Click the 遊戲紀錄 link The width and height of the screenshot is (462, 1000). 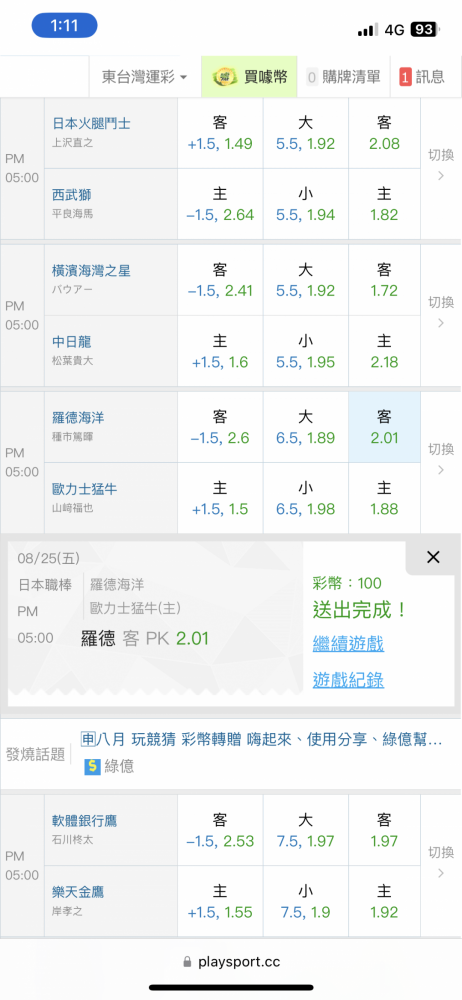tap(348, 680)
